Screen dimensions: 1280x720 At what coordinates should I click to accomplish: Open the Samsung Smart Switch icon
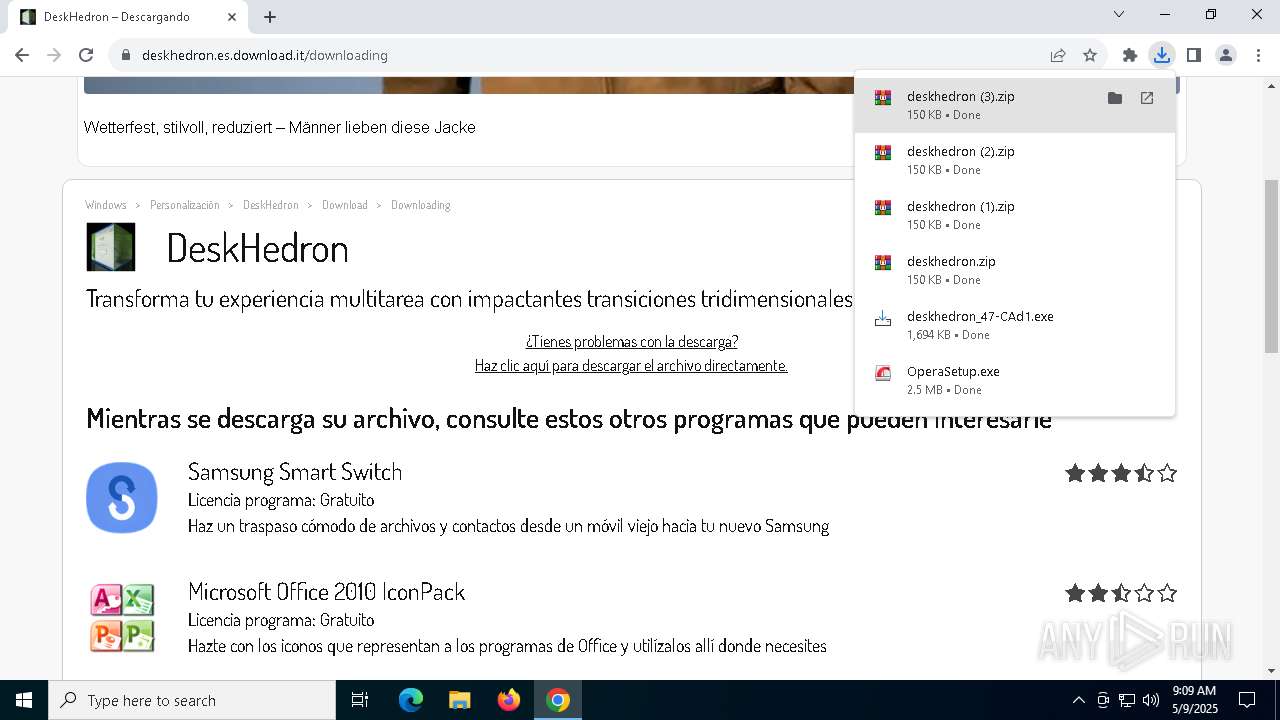[122, 497]
